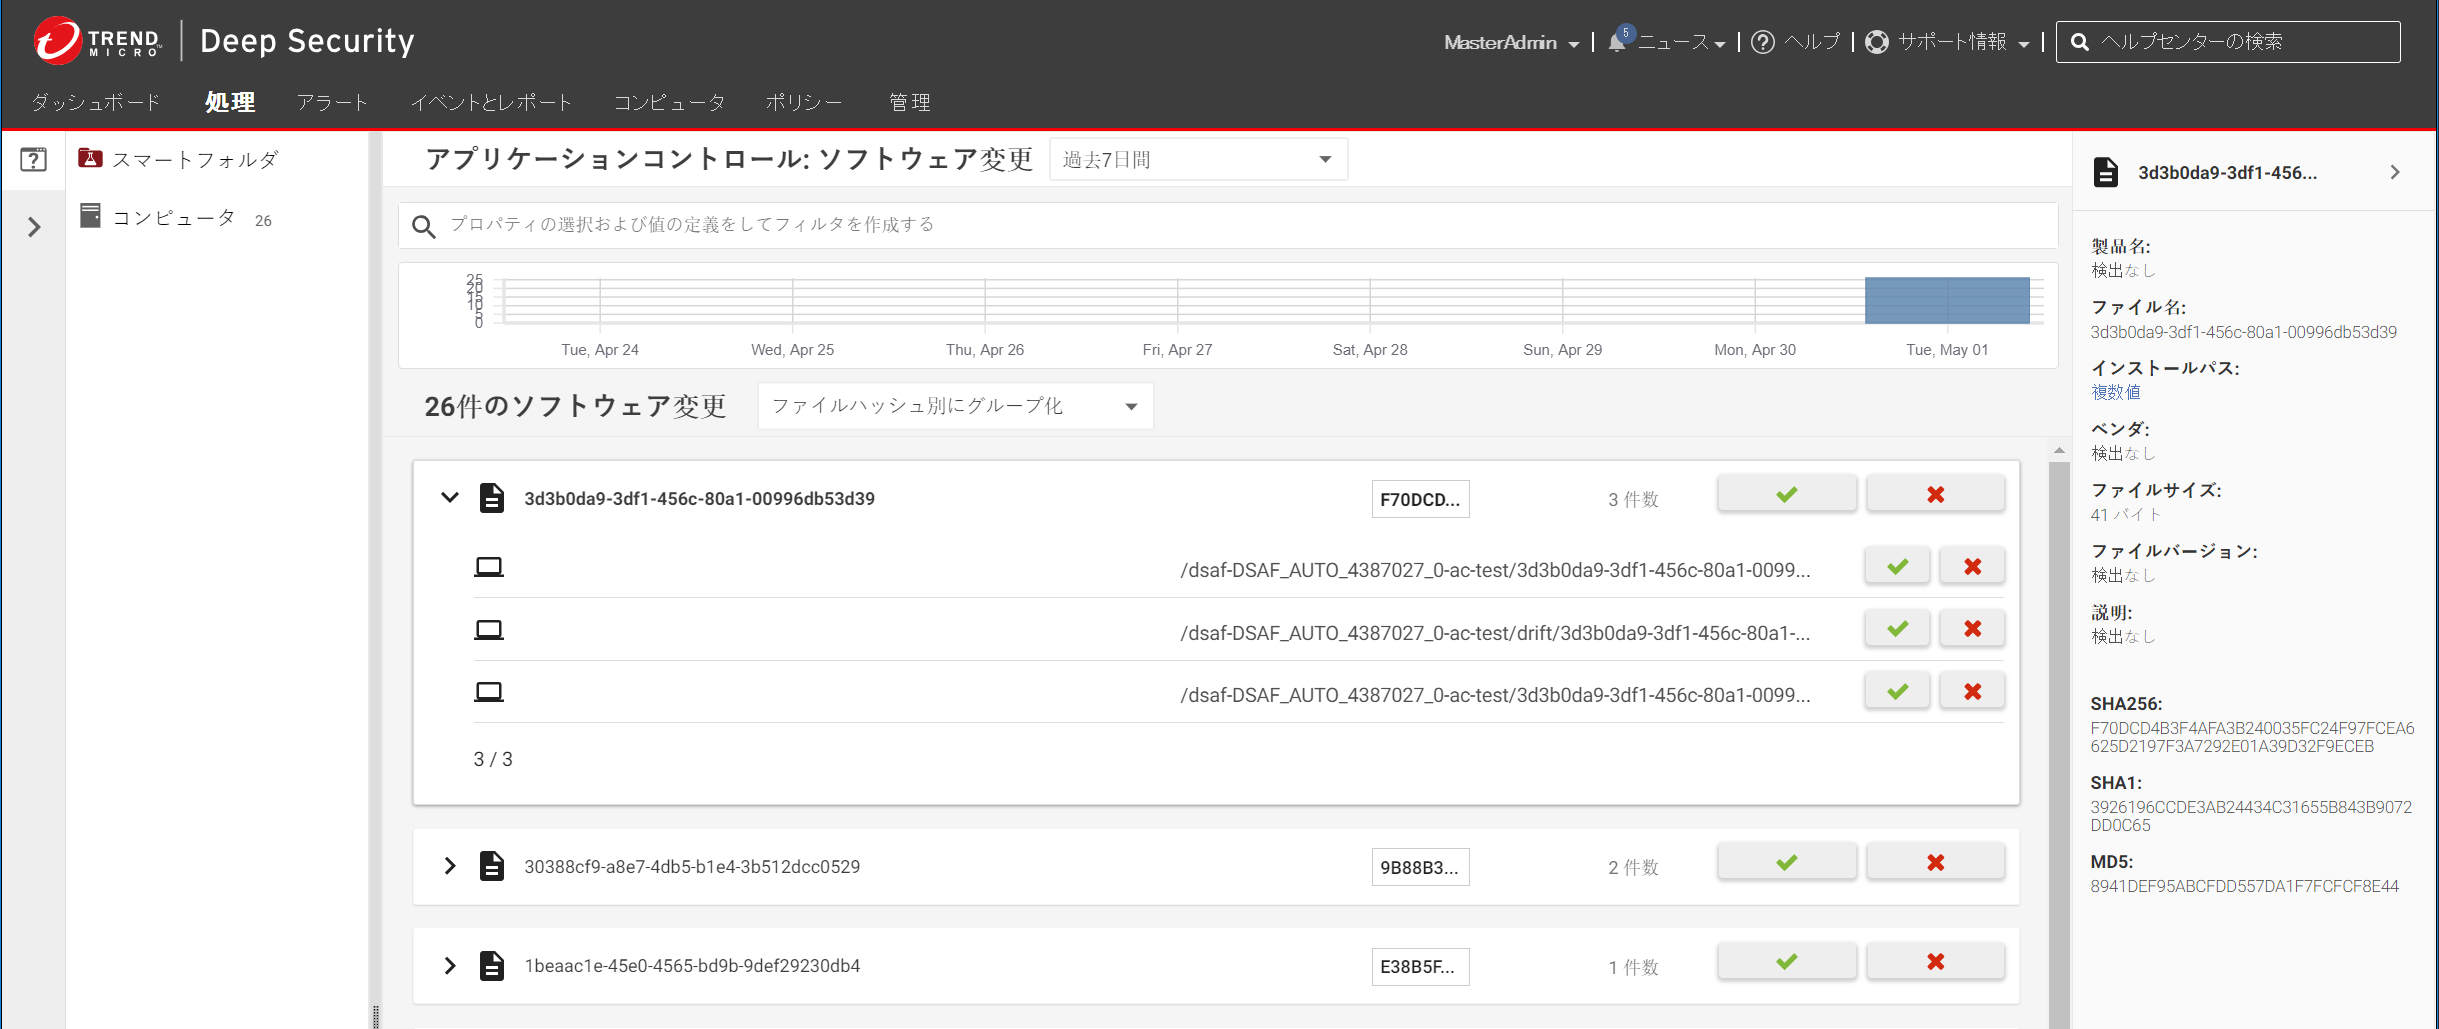This screenshot has width=2439, height=1029.
Task: Block the 30388cf9 software change group
Action: pos(1935,862)
